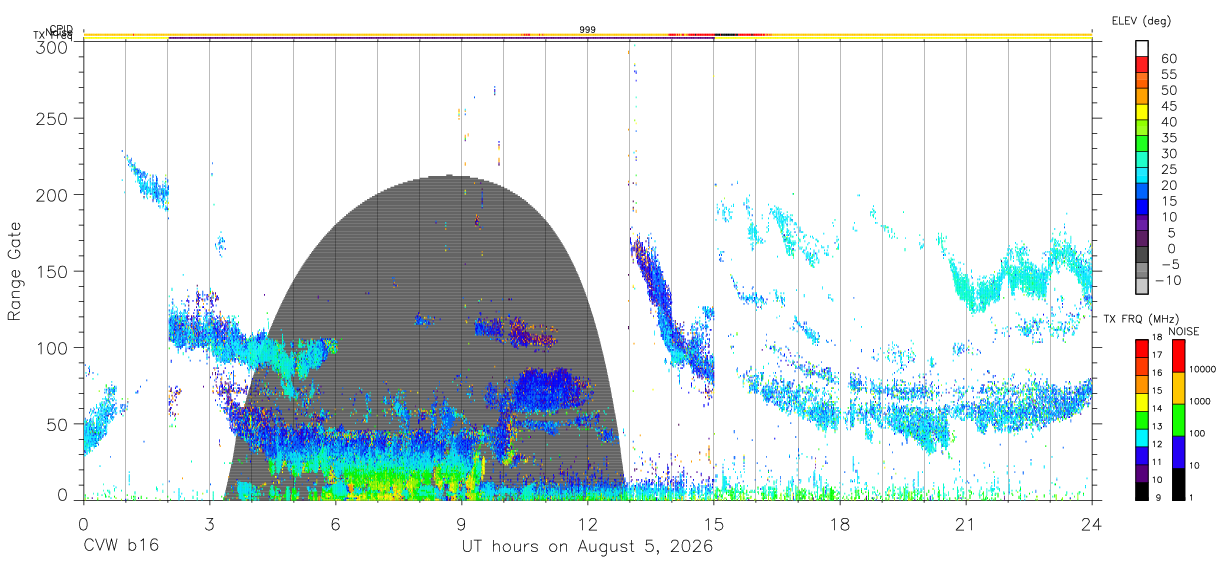Click the light gray ELEV swatch below -10
1228x567 pixels.
(1142, 286)
